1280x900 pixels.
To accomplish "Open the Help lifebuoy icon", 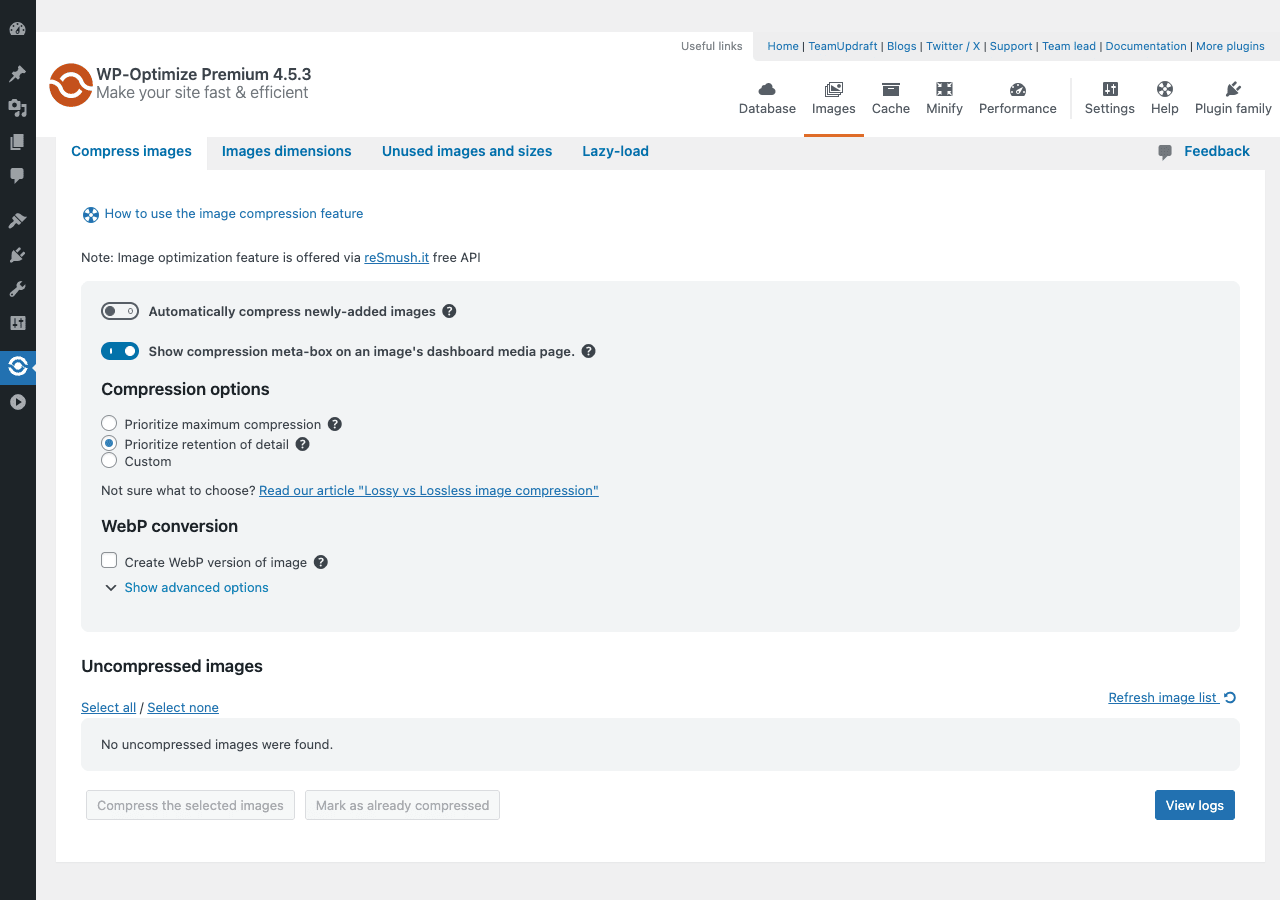I will click(x=1165, y=89).
